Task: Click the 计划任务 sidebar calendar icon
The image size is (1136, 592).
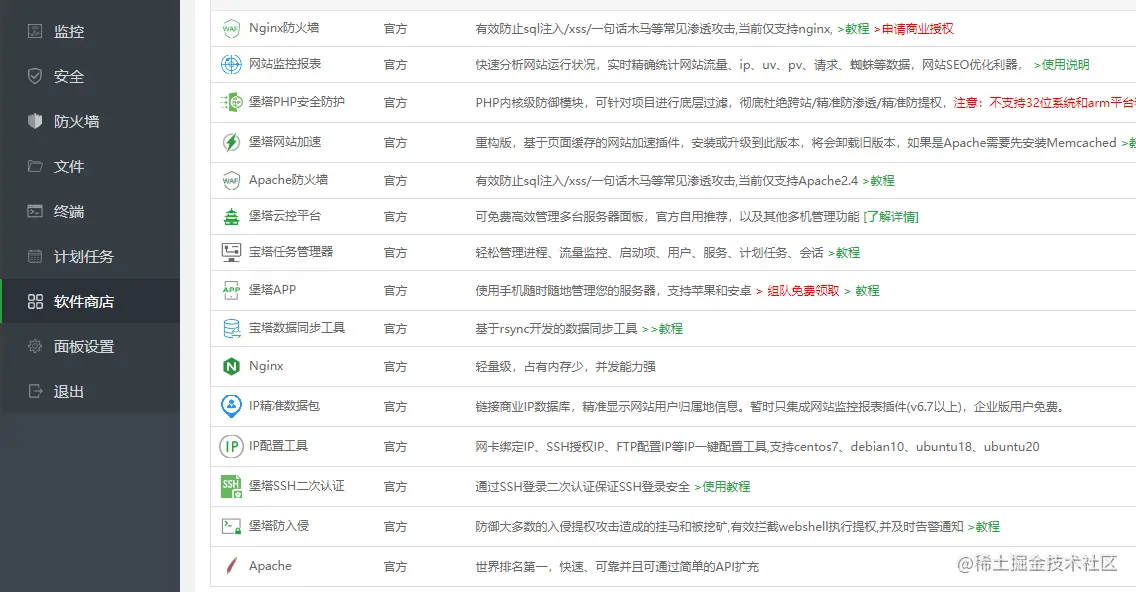Action: click(x=35, y=256)
